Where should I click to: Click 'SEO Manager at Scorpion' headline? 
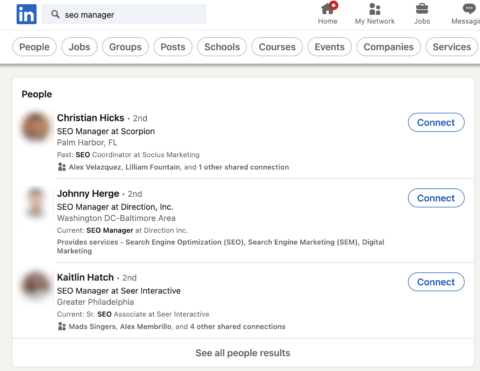point(106,131)
